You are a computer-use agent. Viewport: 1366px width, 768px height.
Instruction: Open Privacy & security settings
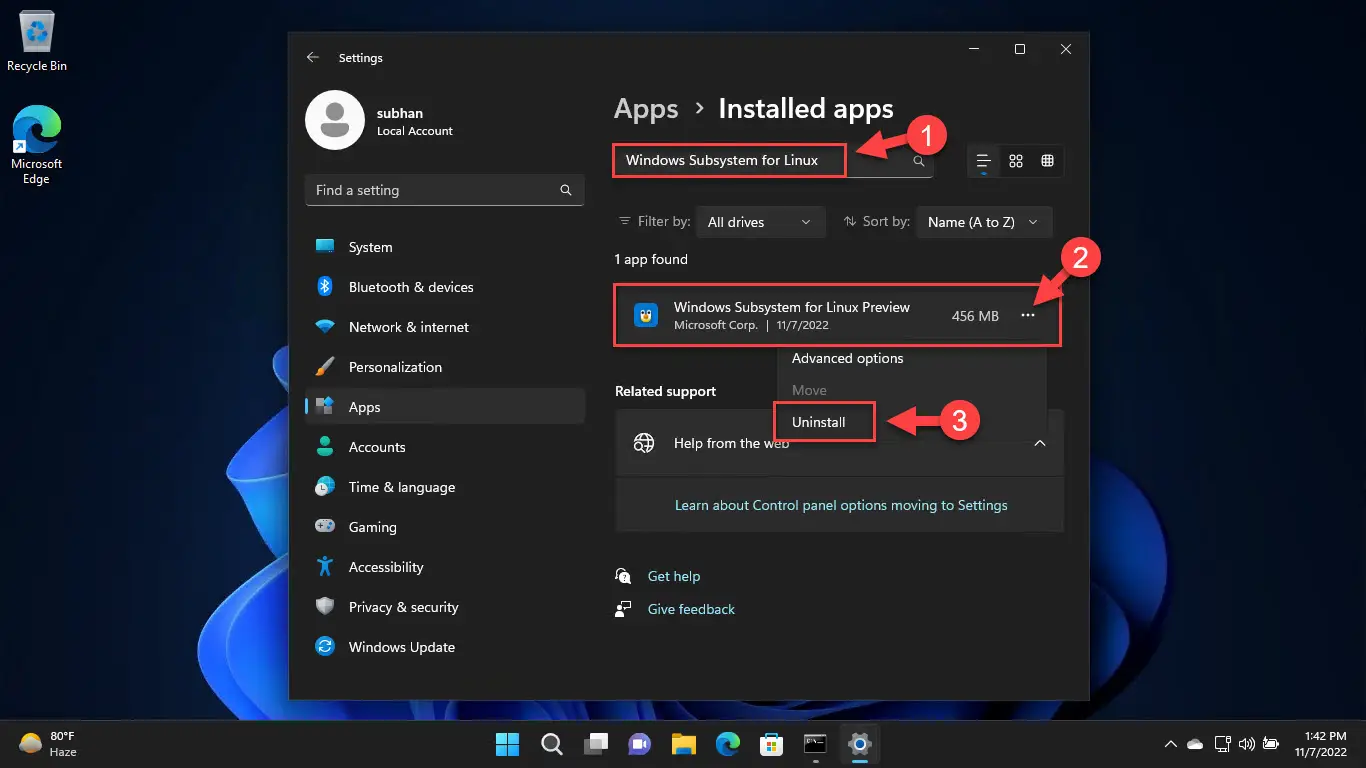(x=445, y=607)
